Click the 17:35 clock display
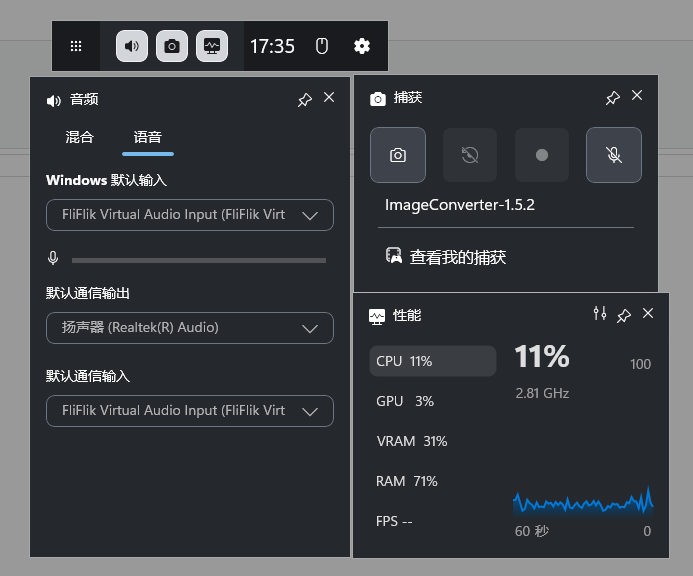The width and height of the screenshot is (693, 576). click(272, 46)
